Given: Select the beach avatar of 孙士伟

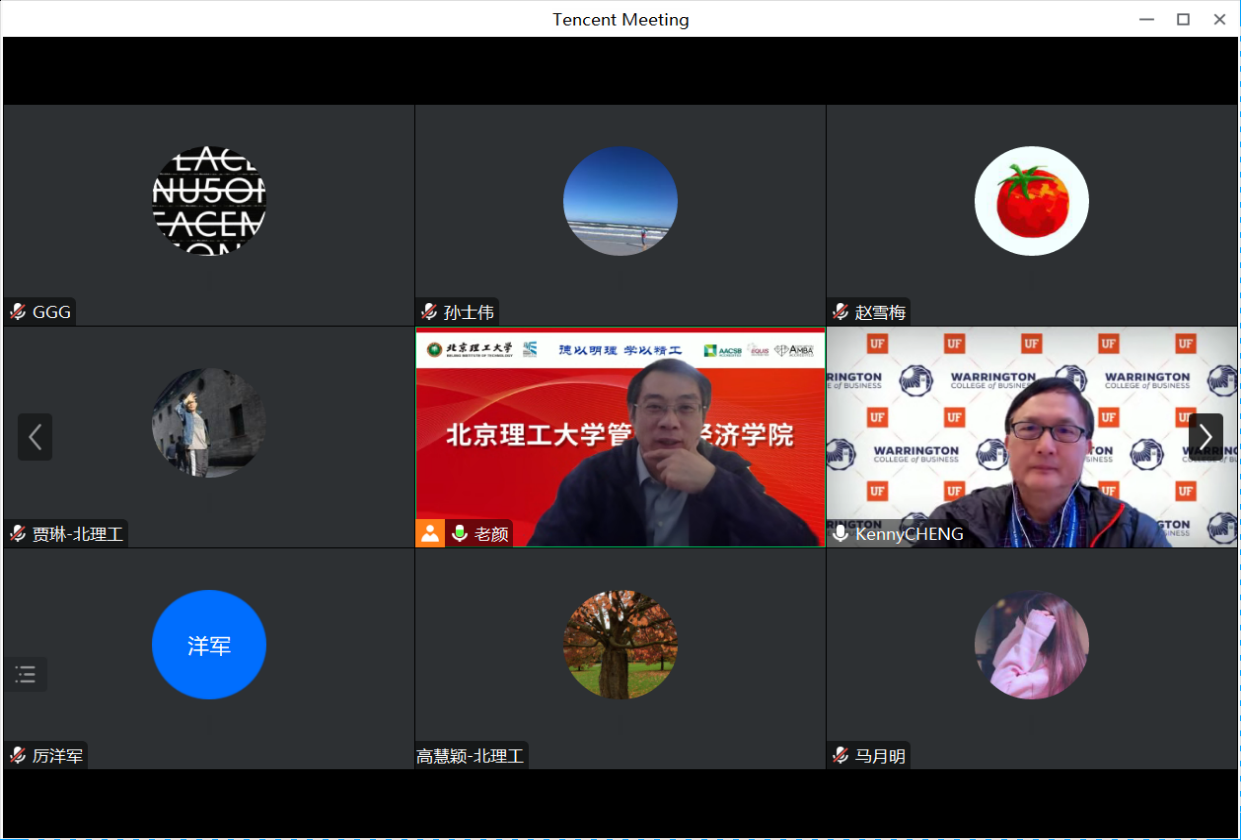Looking at the screenshot, I should 620,201.
